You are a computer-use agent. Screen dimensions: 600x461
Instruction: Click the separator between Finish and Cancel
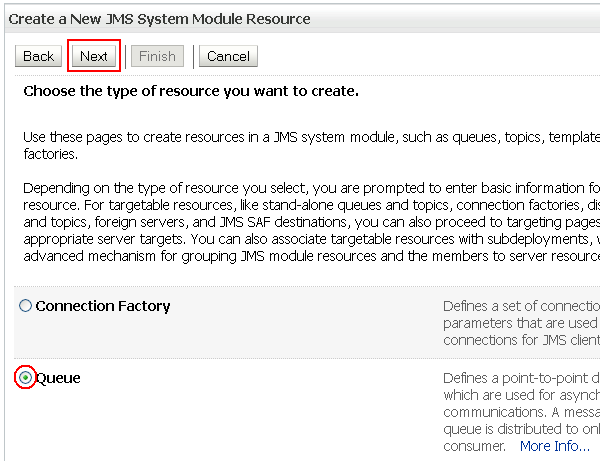coord(192,56)
